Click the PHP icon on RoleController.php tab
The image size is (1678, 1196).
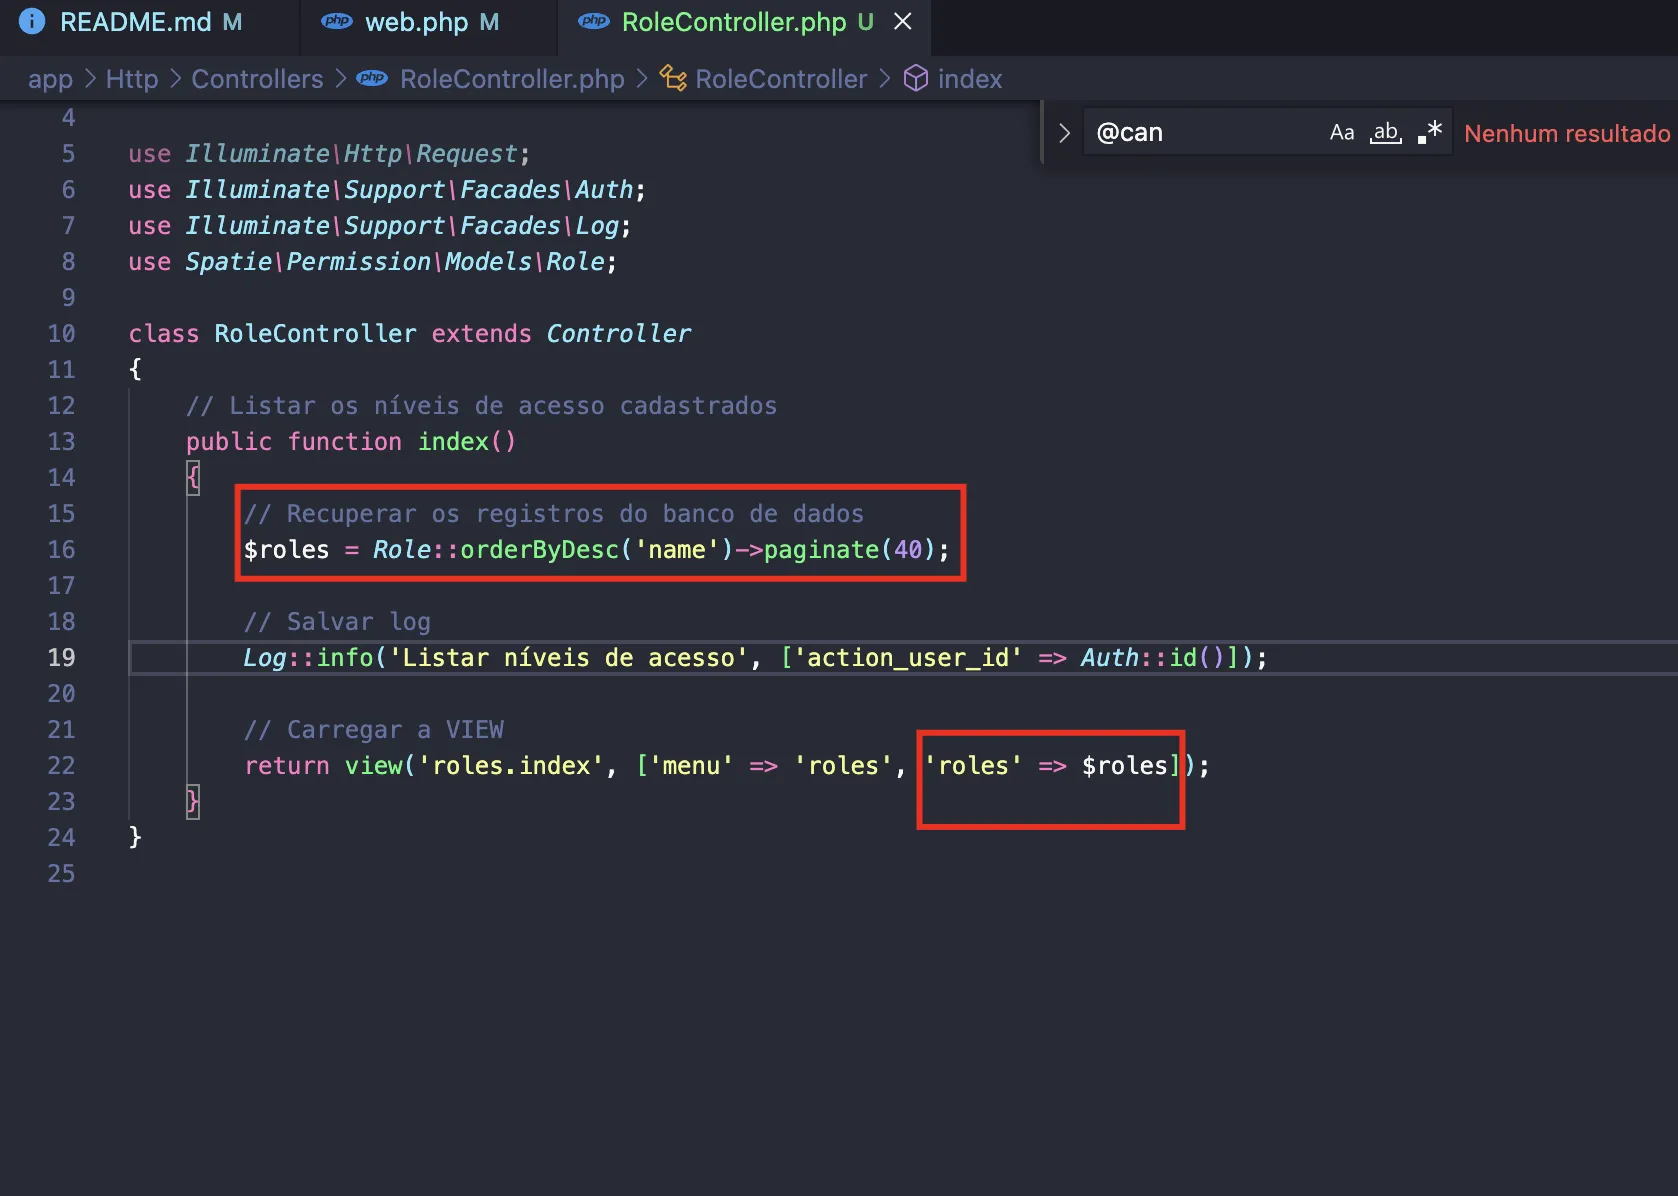click(x=594, y=21)
